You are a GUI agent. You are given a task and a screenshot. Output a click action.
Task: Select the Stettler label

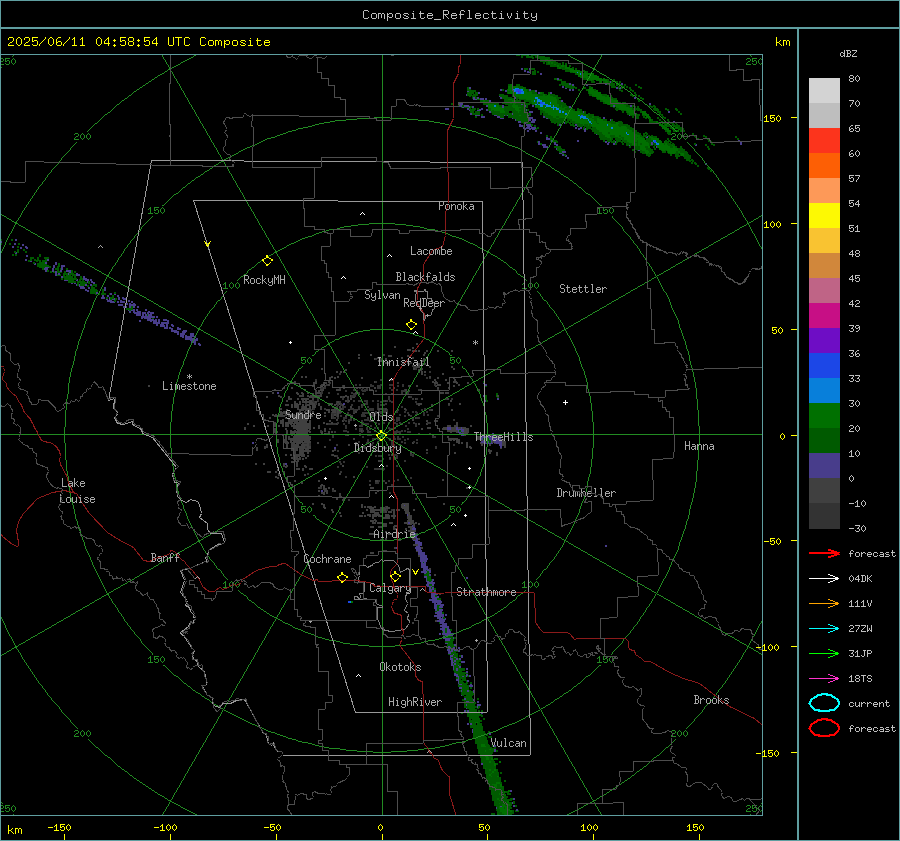click(x=583, y=289)
